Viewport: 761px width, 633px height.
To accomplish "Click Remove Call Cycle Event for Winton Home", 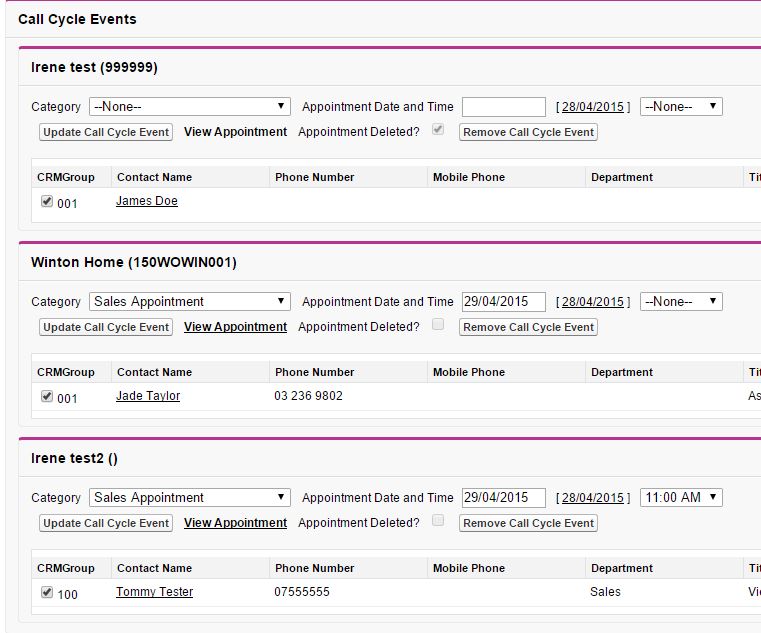I will tap(528, 327).
